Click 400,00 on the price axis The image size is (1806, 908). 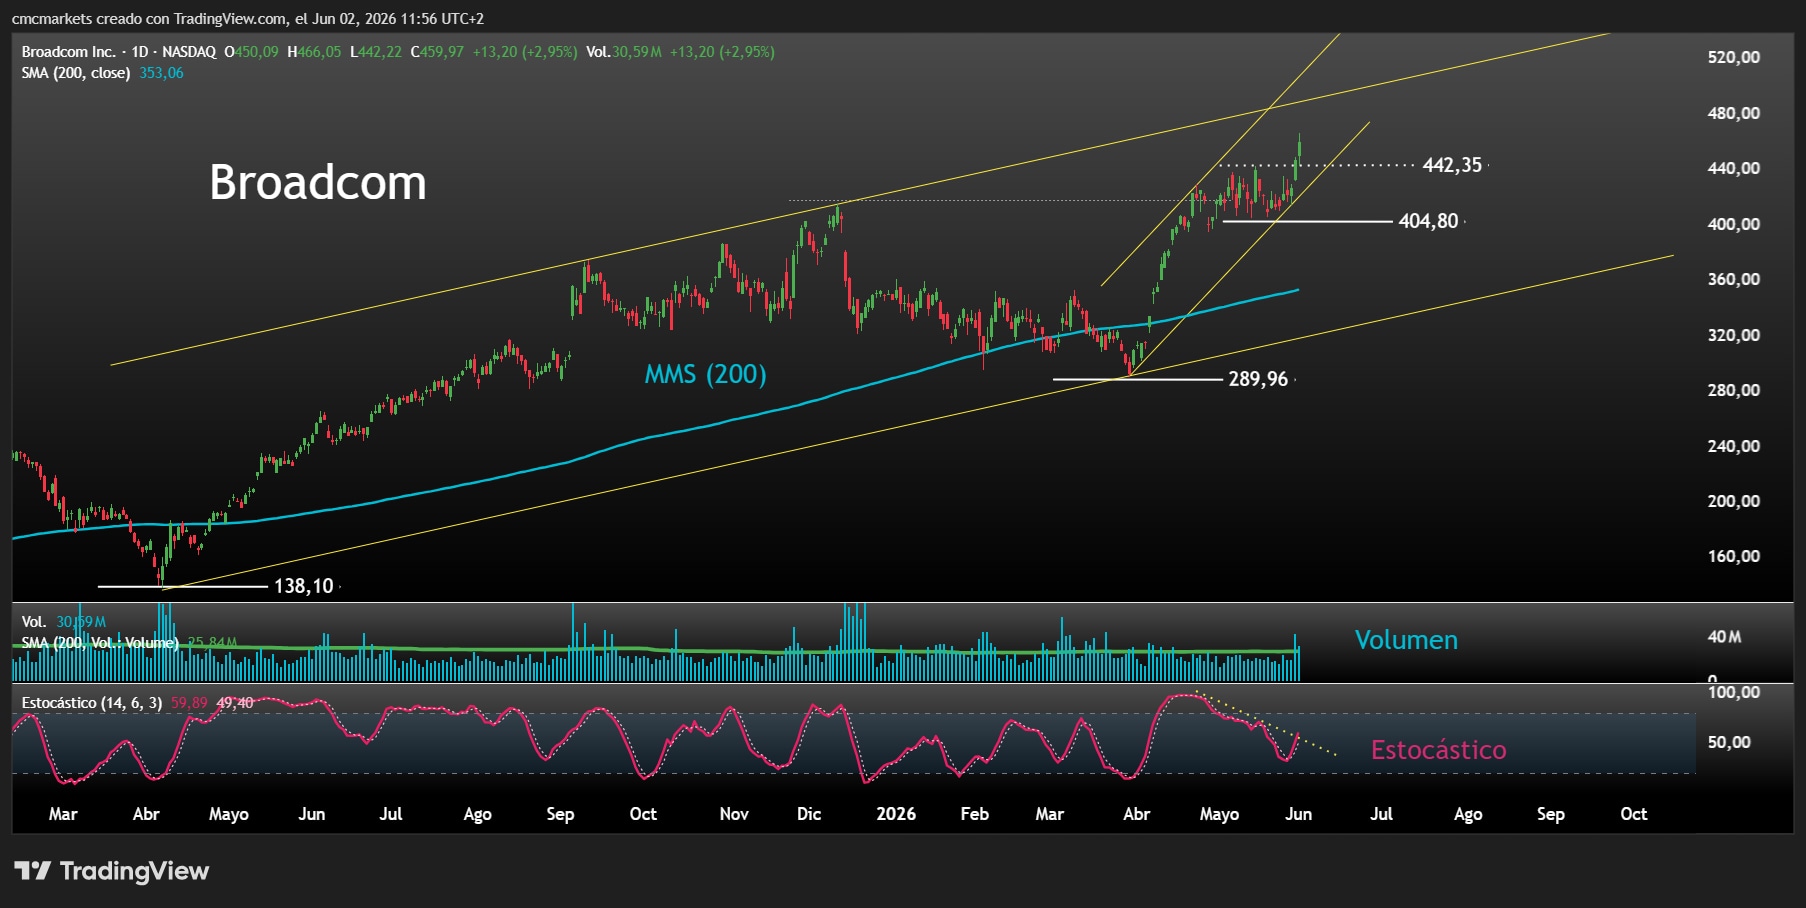pyautogui.click(x=1734, y=224)
